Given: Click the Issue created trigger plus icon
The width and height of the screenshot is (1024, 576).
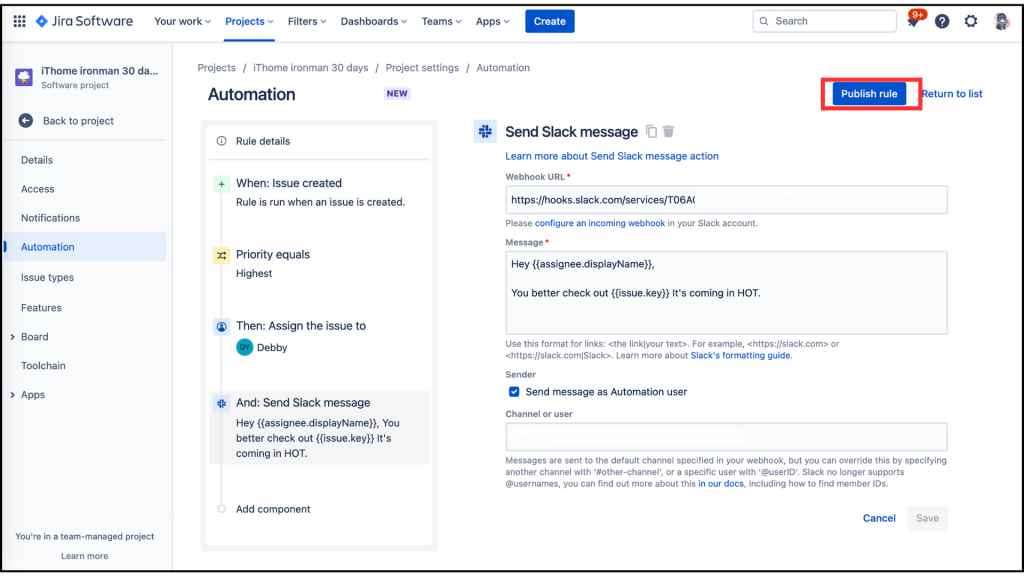Looking at the screenshot, I should (221, 184).
